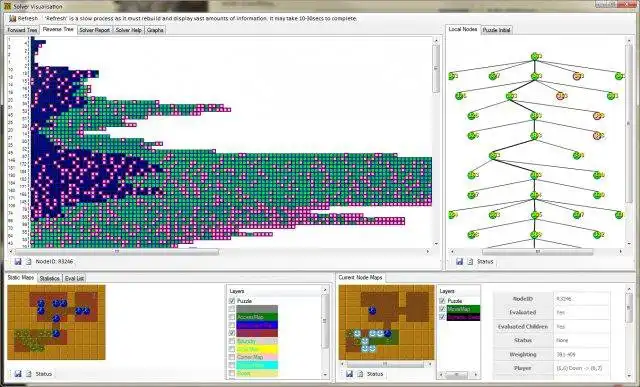Click down arrow of Static Maps layers list
The image size is (640, 387).
click(x=325, y=374)
